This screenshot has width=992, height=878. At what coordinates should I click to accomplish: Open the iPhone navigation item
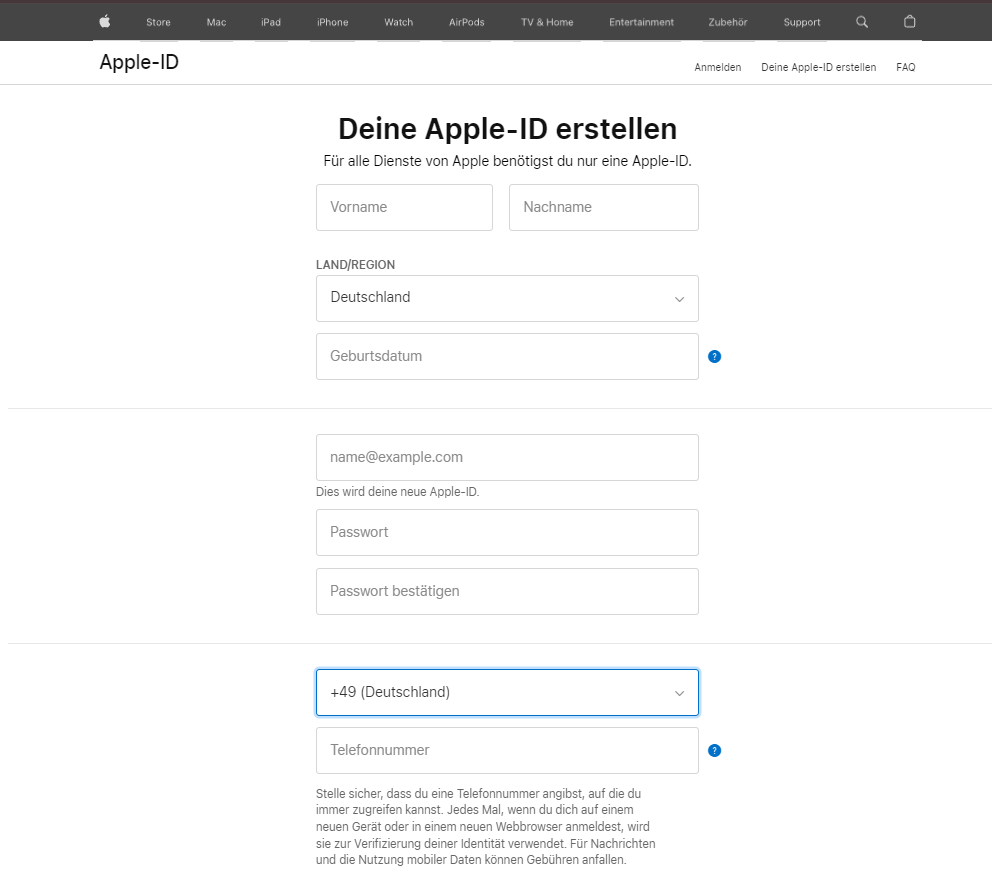tap(332, 22)
